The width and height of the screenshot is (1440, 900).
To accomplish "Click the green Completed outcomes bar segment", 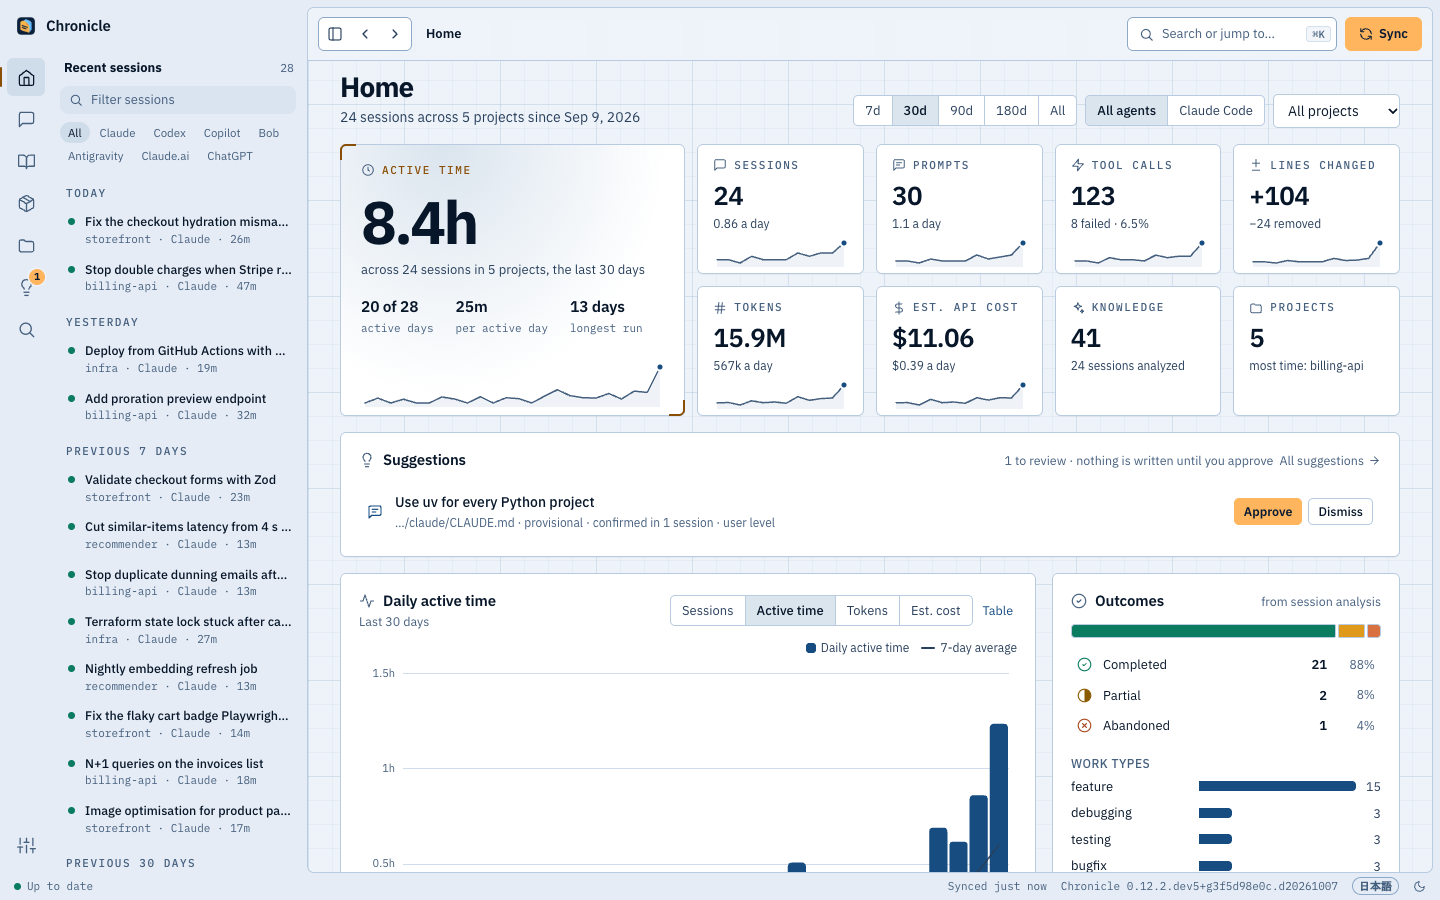I will (1203, 631).
